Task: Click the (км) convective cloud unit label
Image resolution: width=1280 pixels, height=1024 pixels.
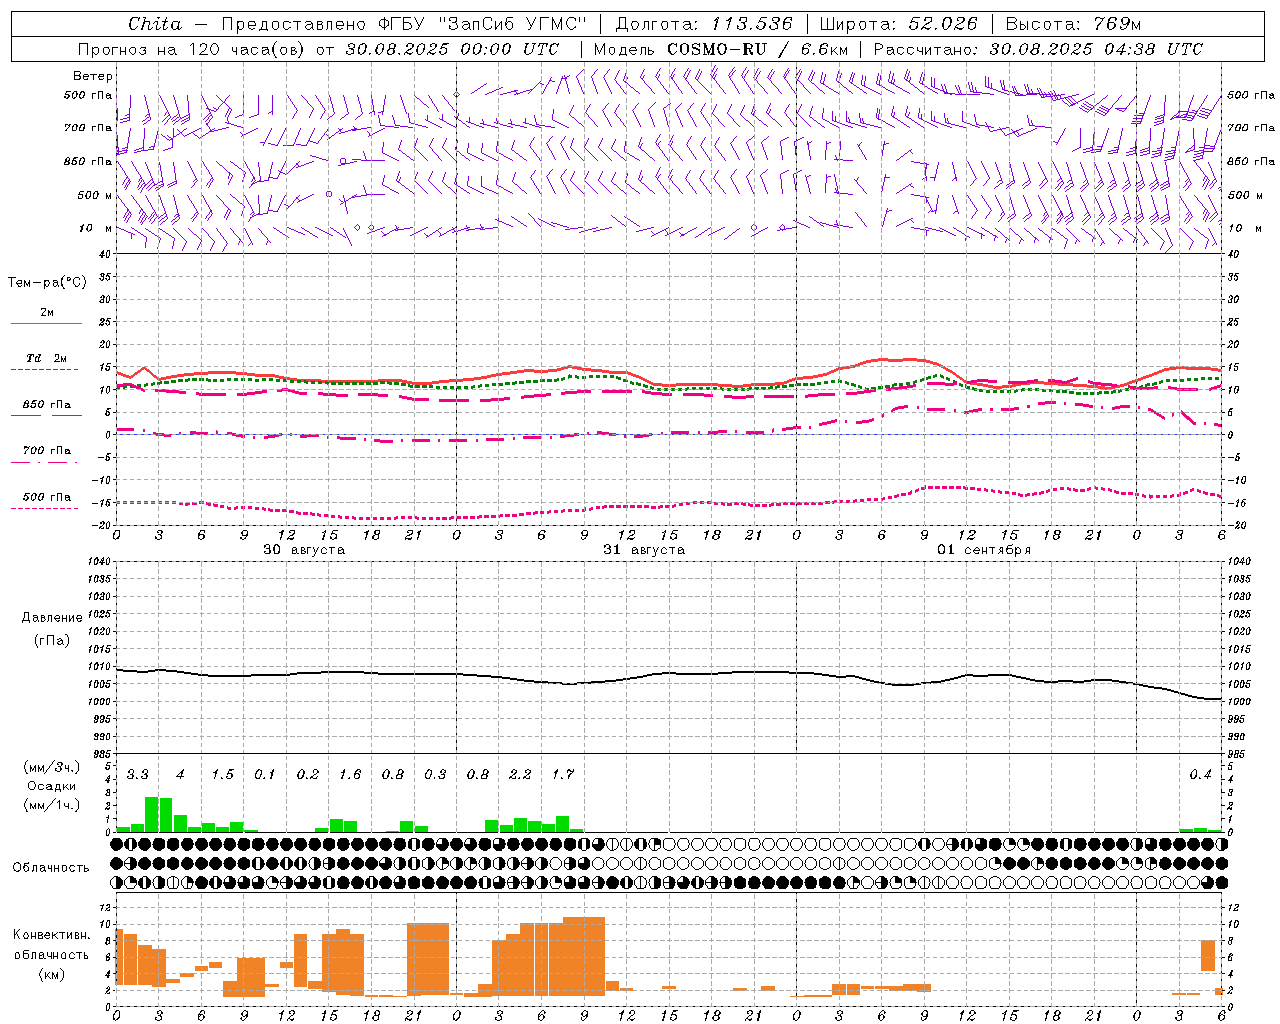Action: [x=51, y=974]
